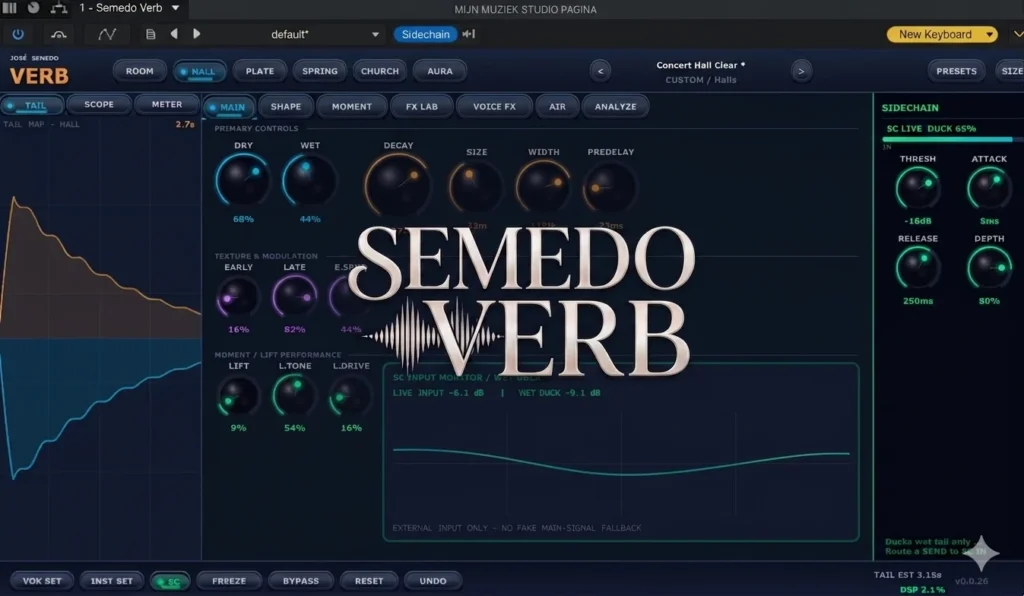This screenshot has height=596, width=1024.
Task: Click the EARLY knob
Action: (238, 297)
